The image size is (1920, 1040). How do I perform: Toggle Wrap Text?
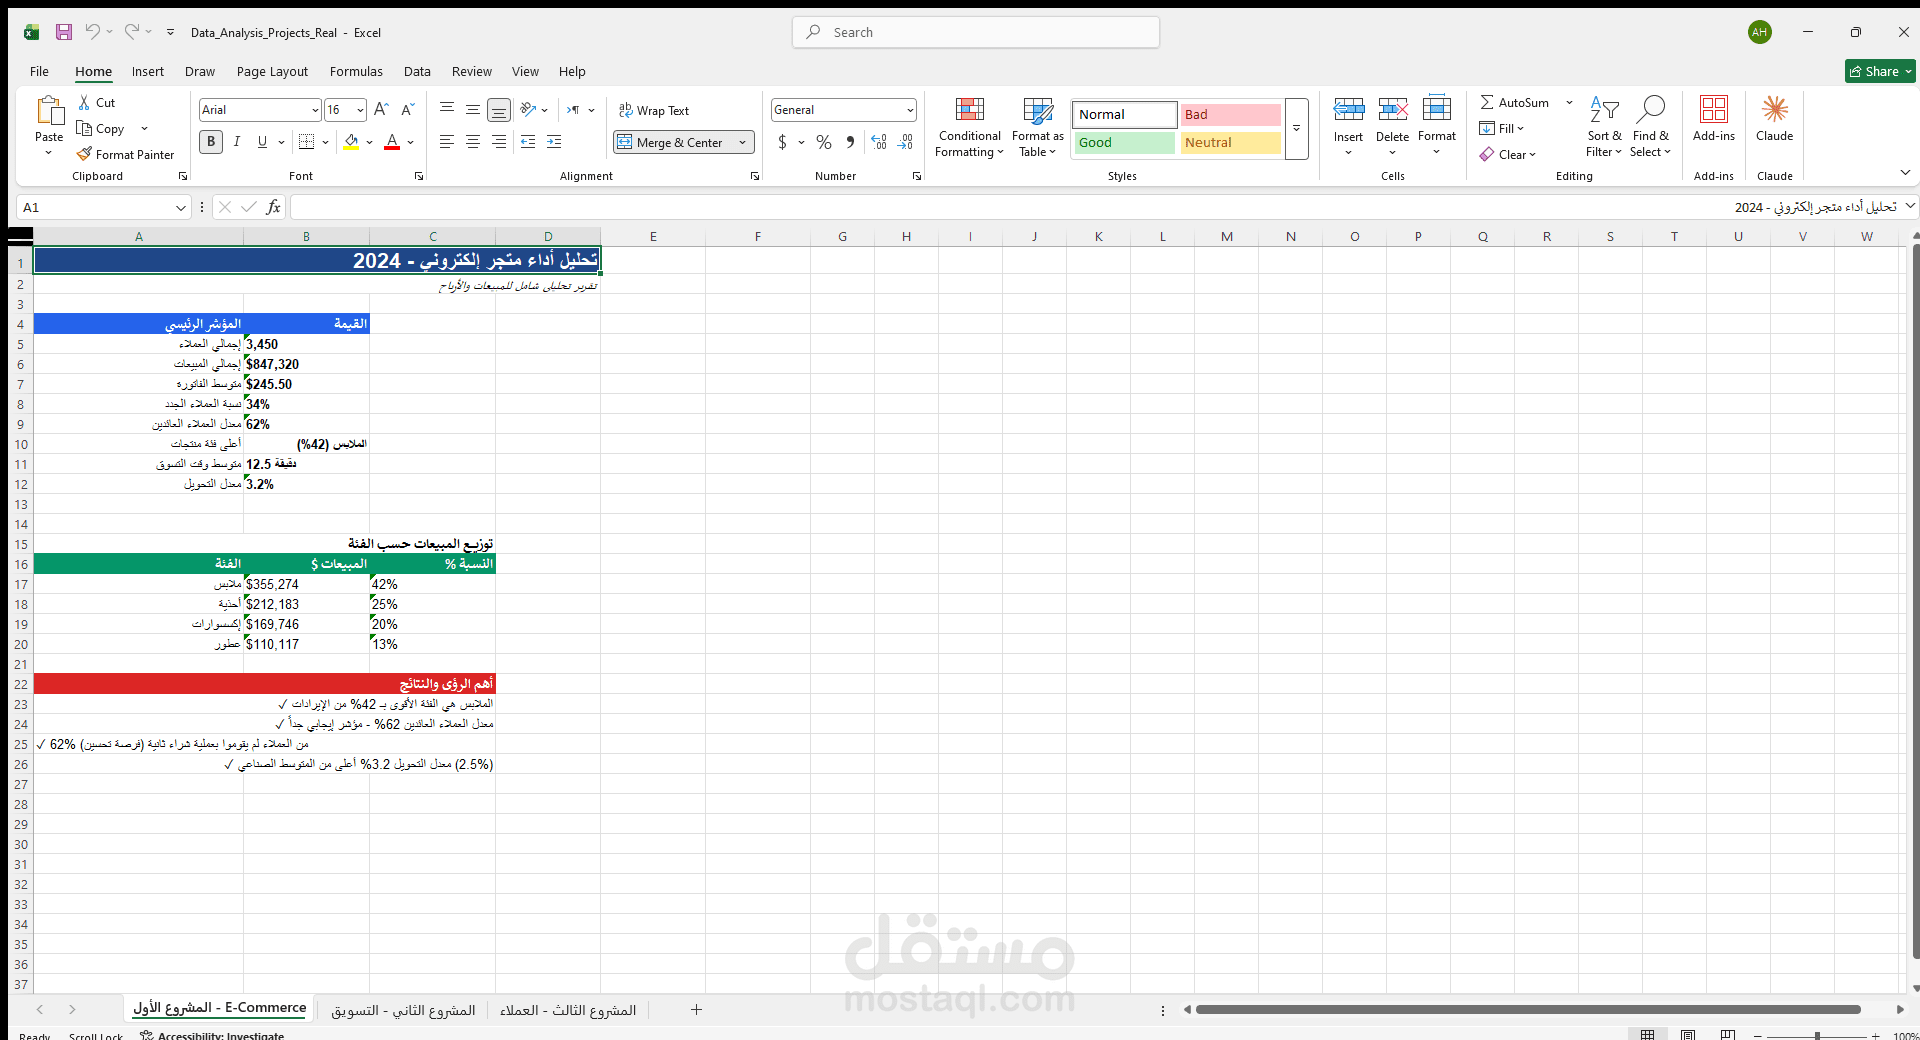pyautogui.click(x=654, y=110)
